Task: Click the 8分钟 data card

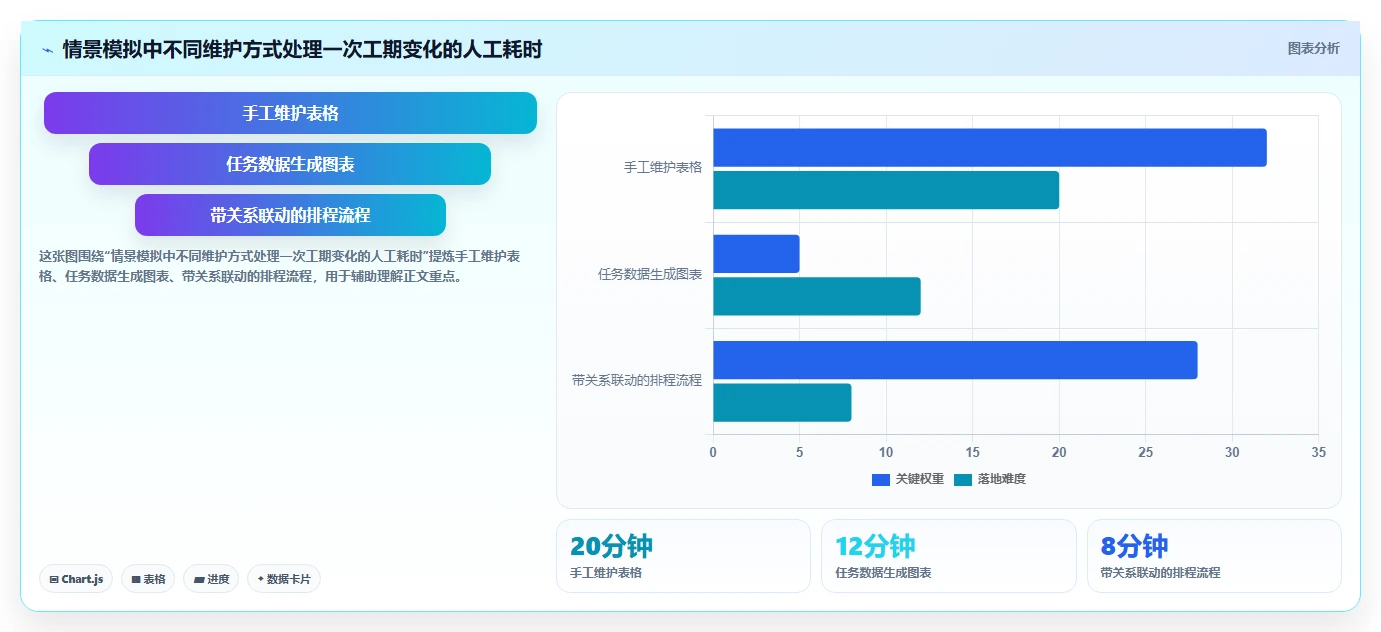Action: coord(1214,556)
